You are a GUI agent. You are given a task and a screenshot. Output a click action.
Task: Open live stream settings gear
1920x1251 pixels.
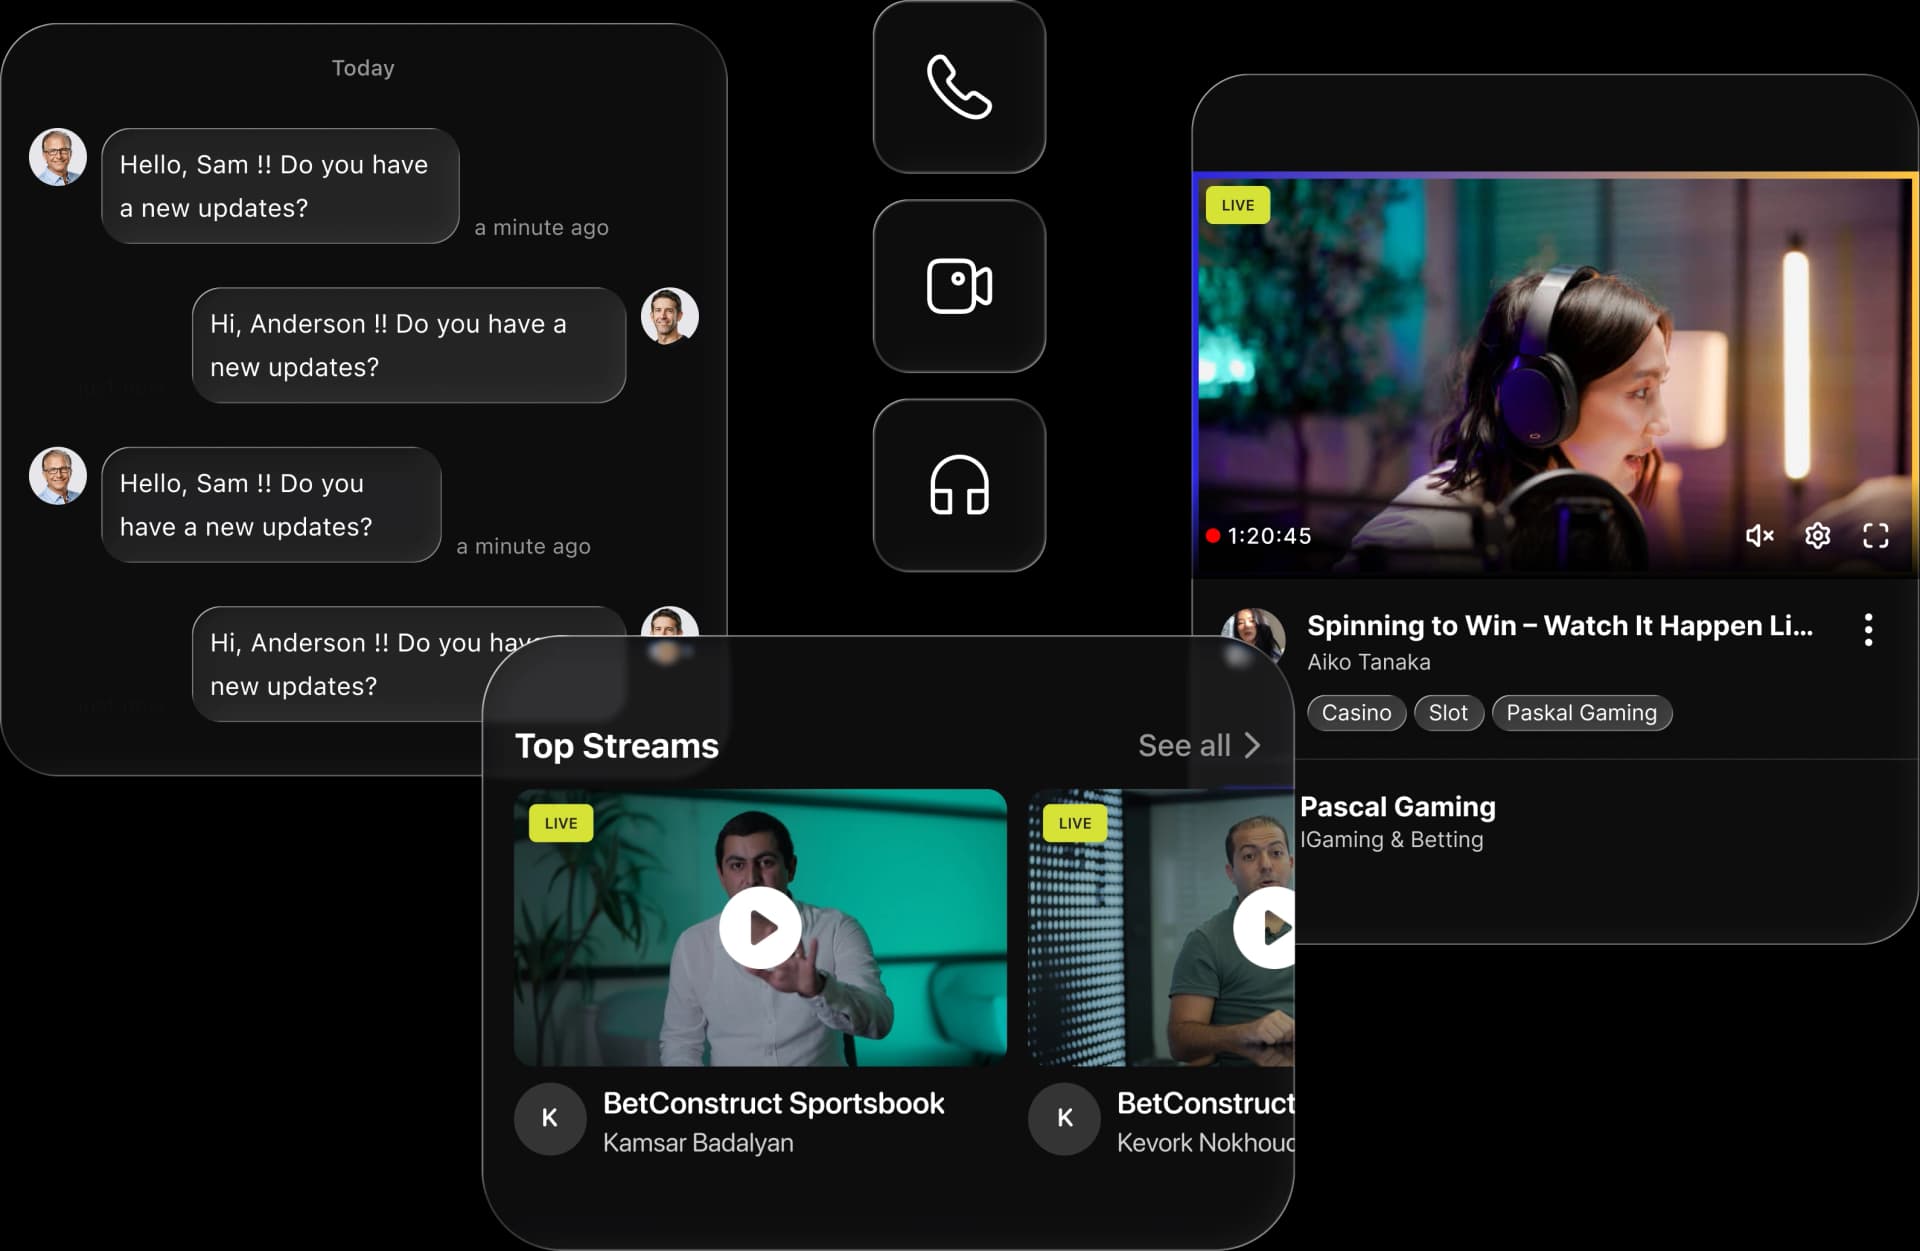click(x=1817, y=536)
